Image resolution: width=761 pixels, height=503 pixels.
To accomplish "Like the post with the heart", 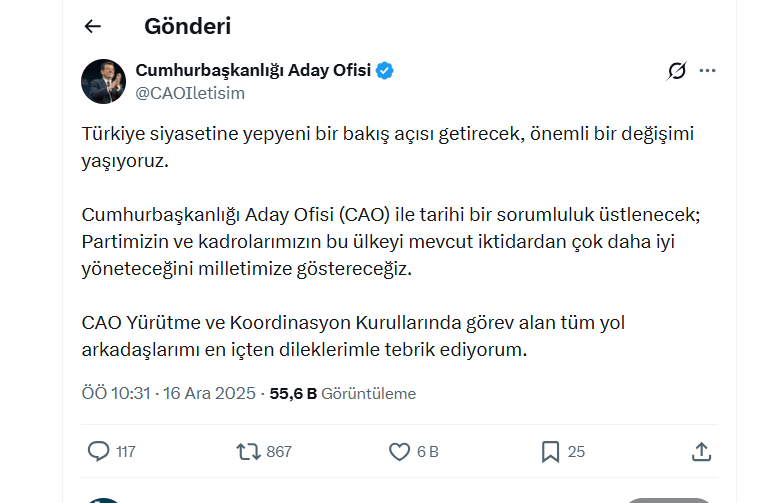I will point(399,451).
